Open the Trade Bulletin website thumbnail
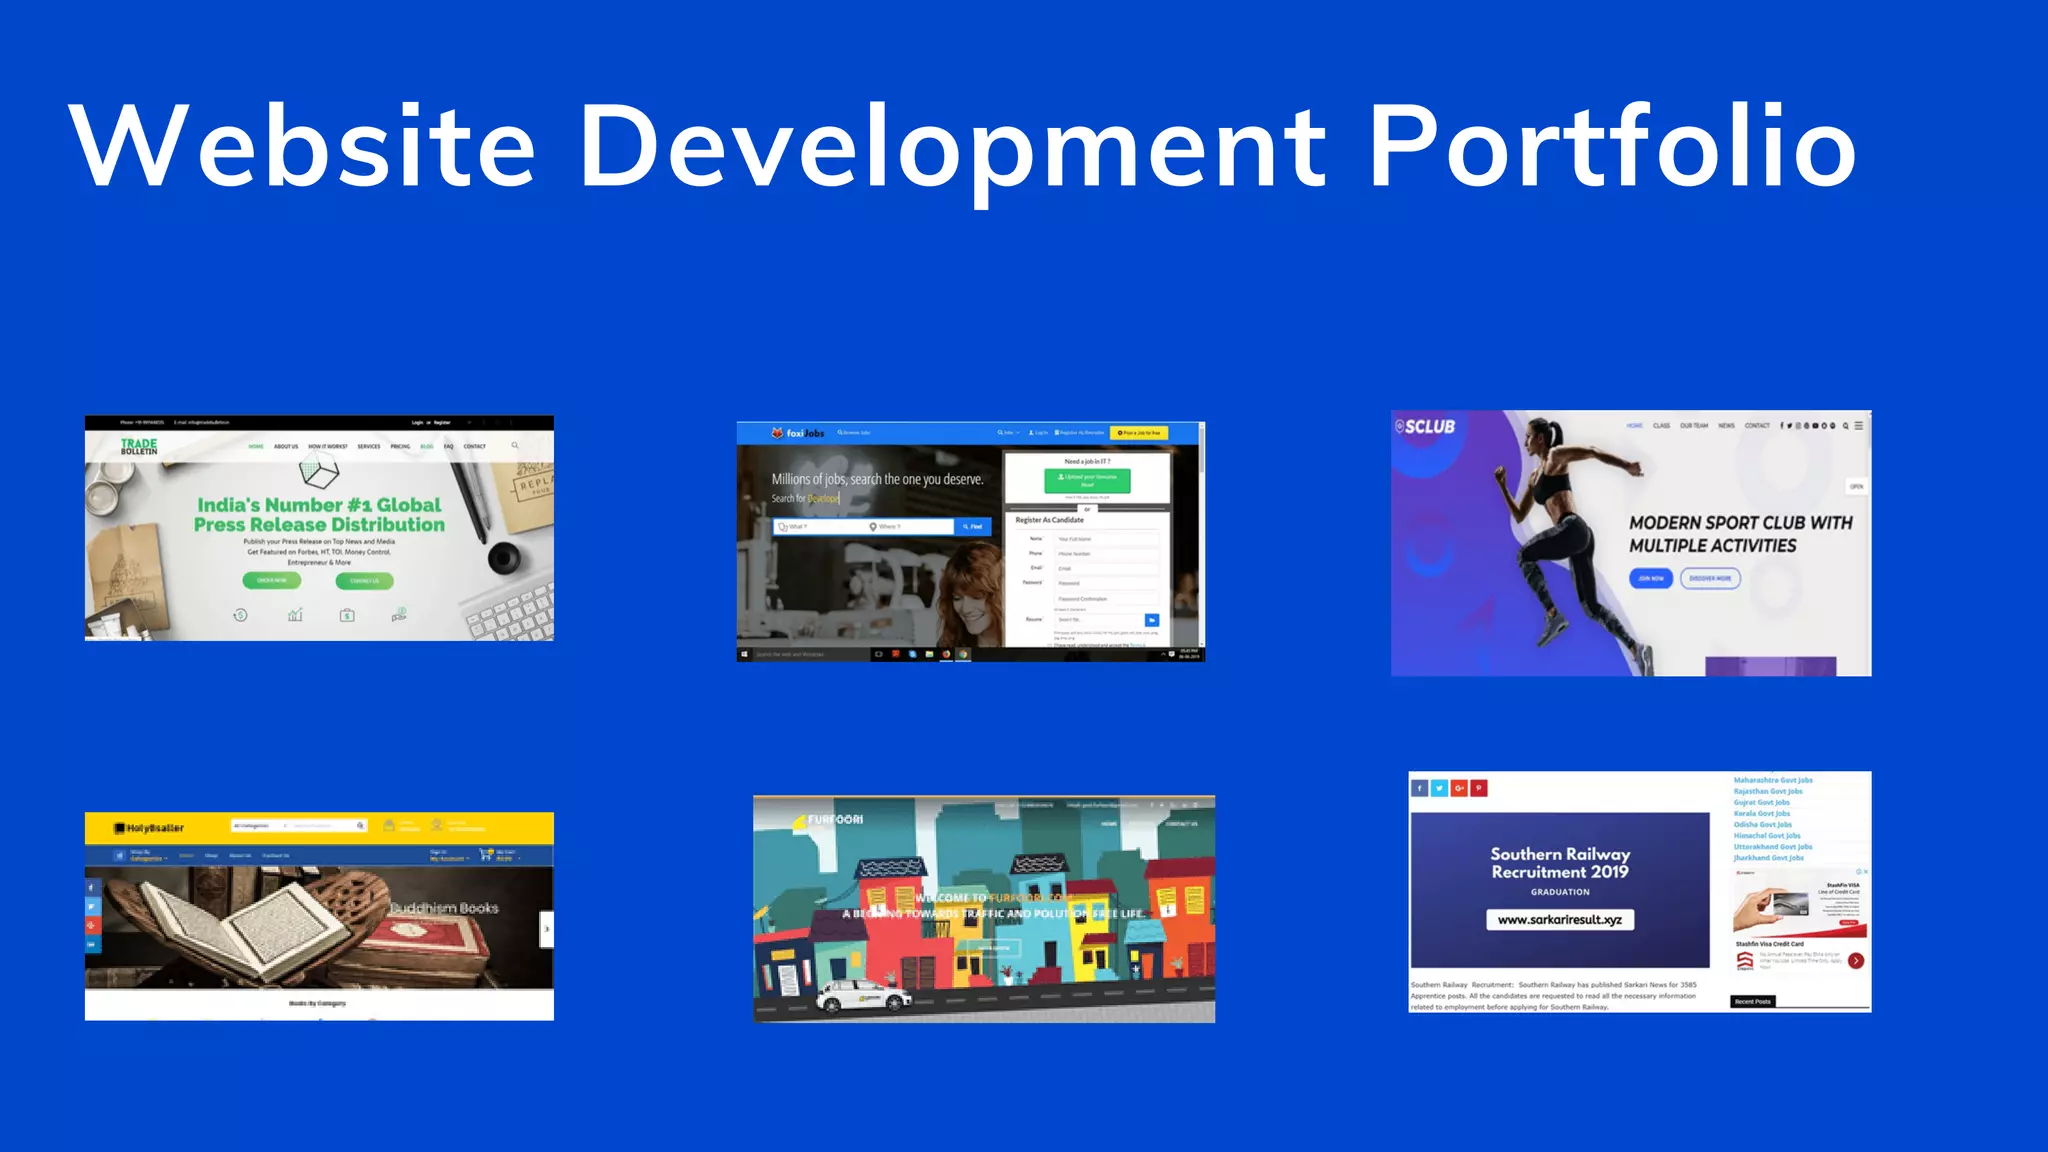 coord(319,528)
